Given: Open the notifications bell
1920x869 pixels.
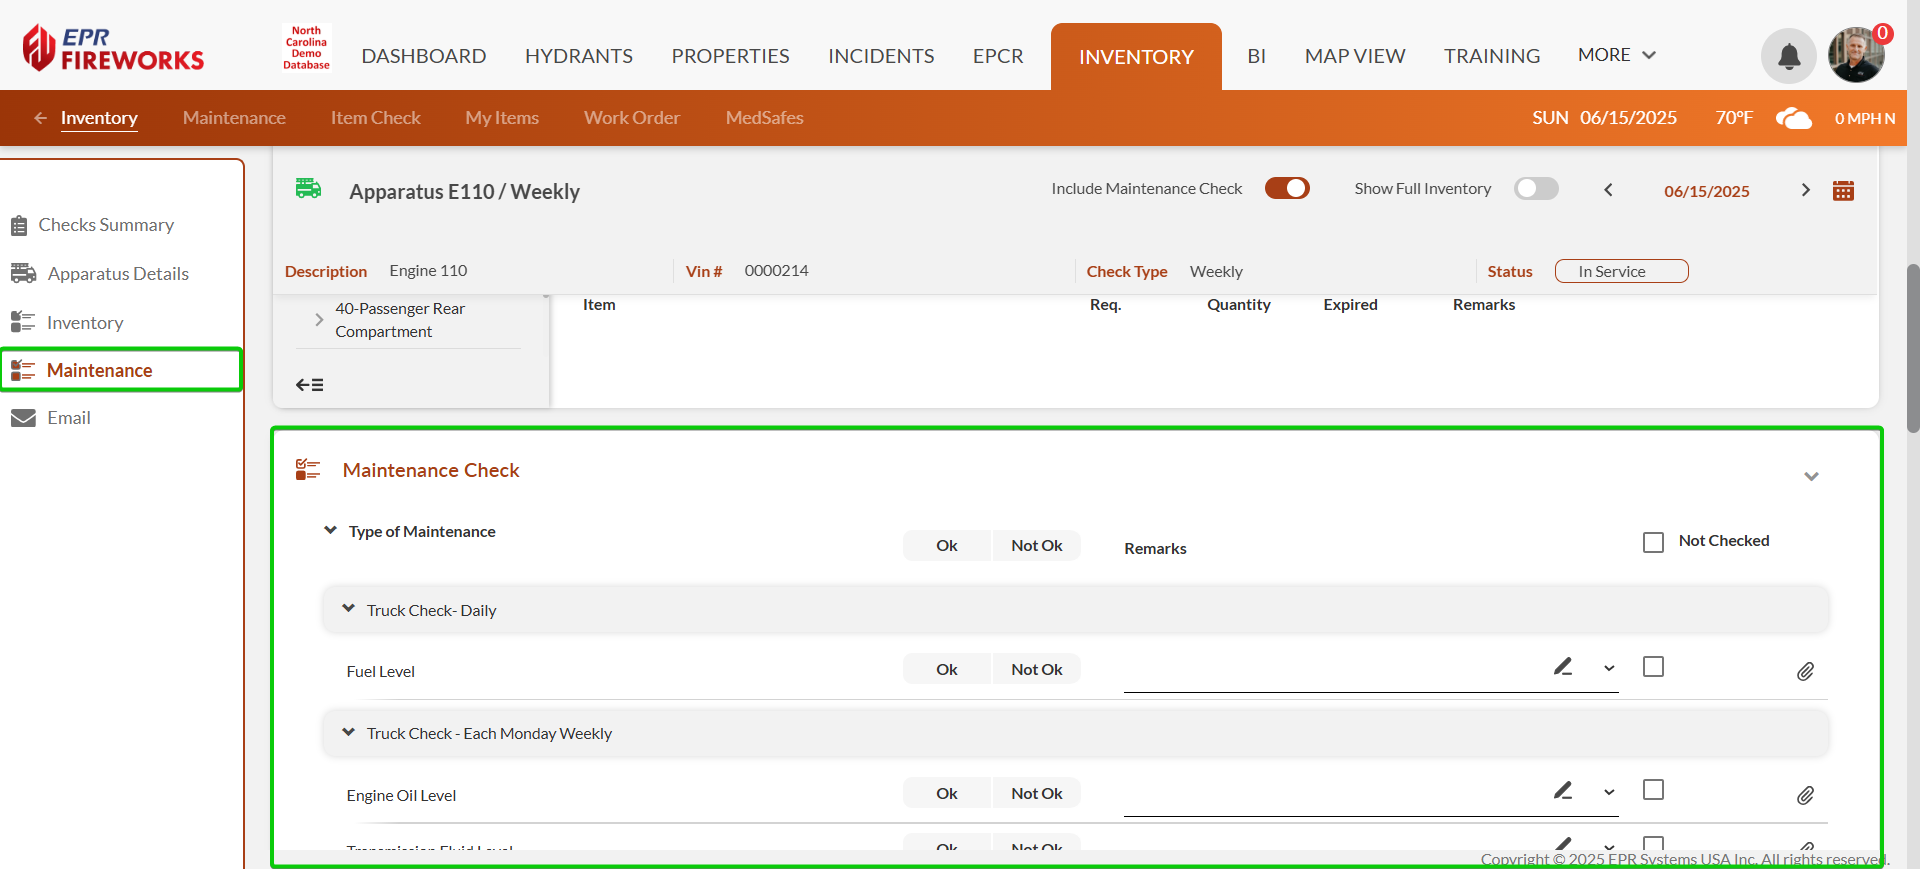Looking at the screenshot, I should point(1788,56).
